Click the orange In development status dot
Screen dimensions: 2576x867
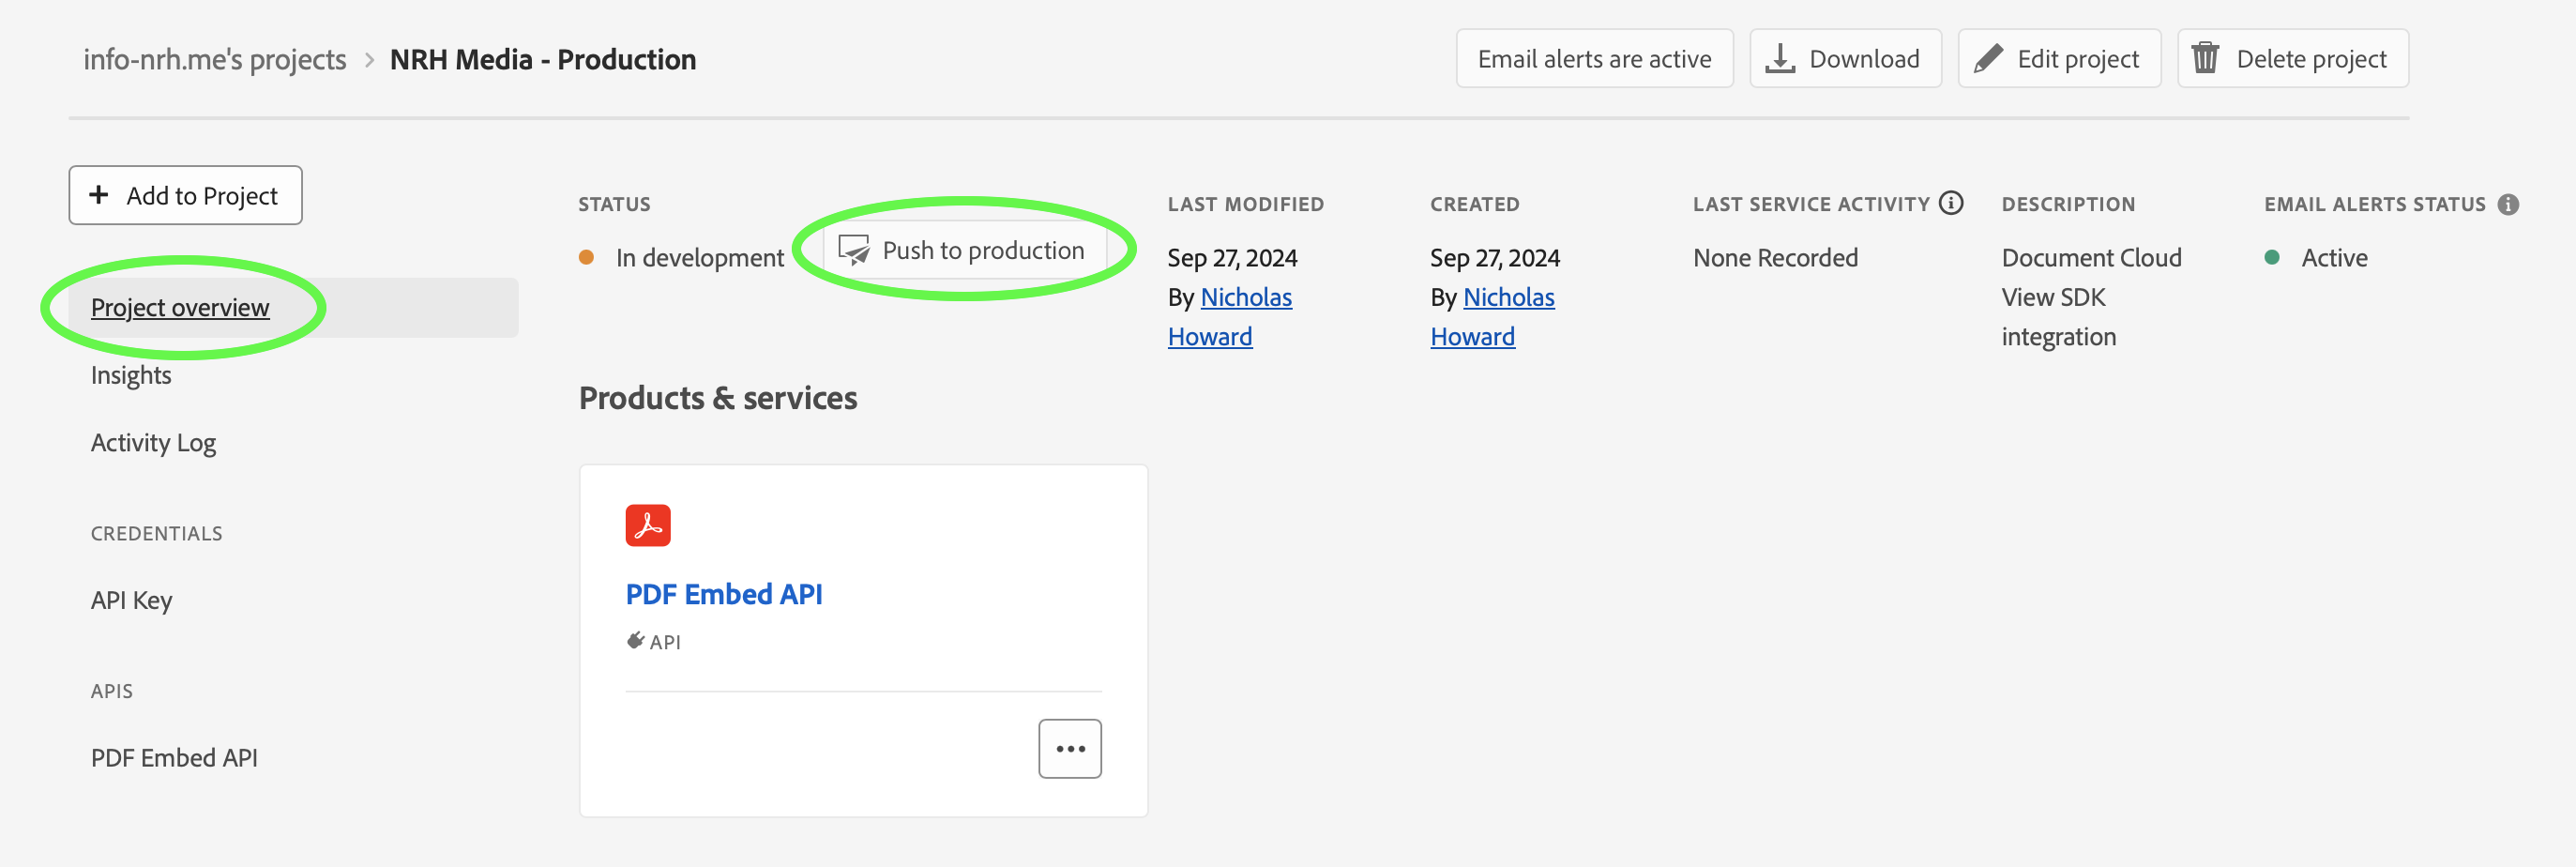(587, 257)
